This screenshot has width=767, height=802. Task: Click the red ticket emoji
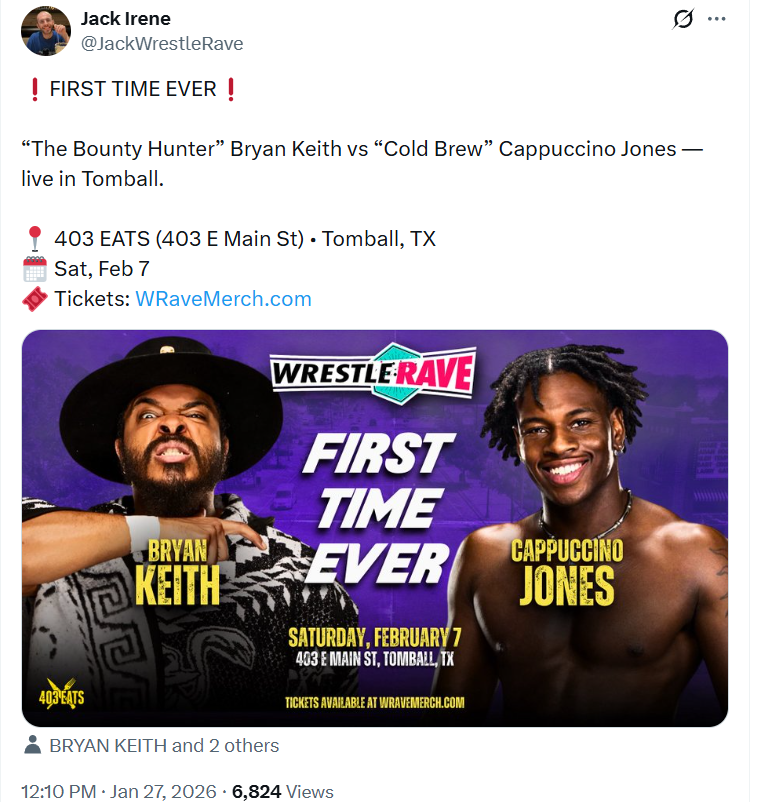pos(34,299)
